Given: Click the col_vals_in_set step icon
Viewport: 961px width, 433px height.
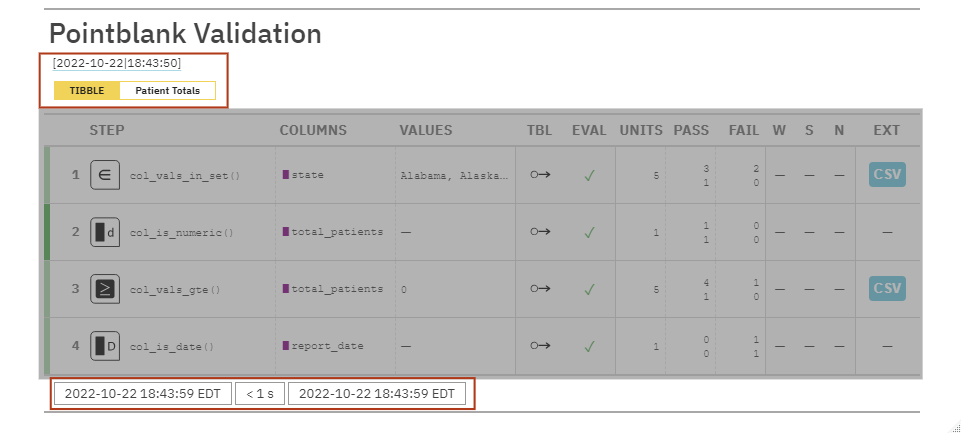Looking at the screenshot, I should 104,175.
